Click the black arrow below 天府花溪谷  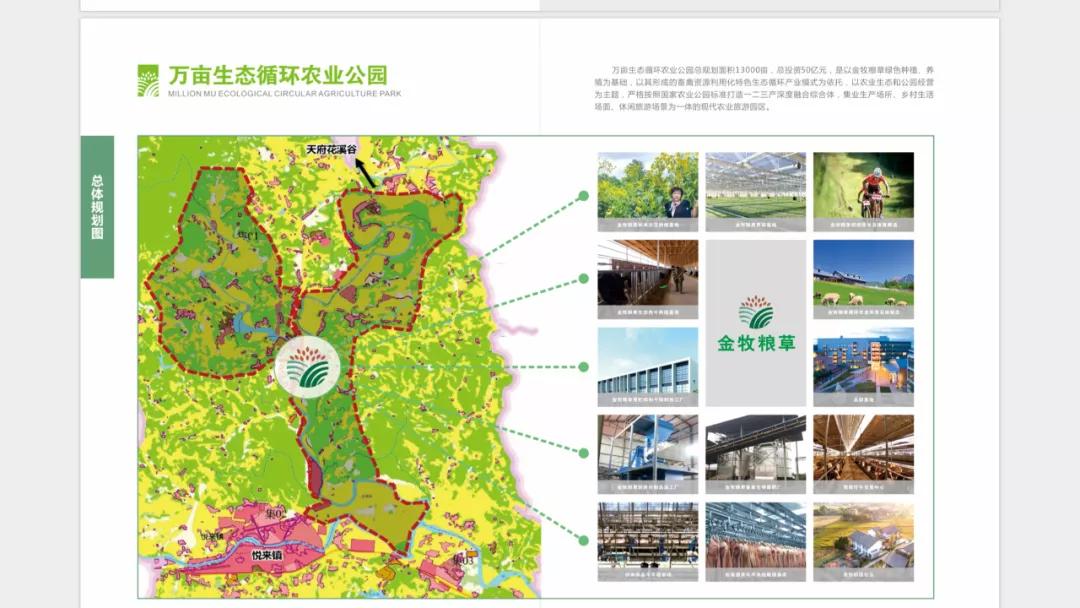coord(365,173)
